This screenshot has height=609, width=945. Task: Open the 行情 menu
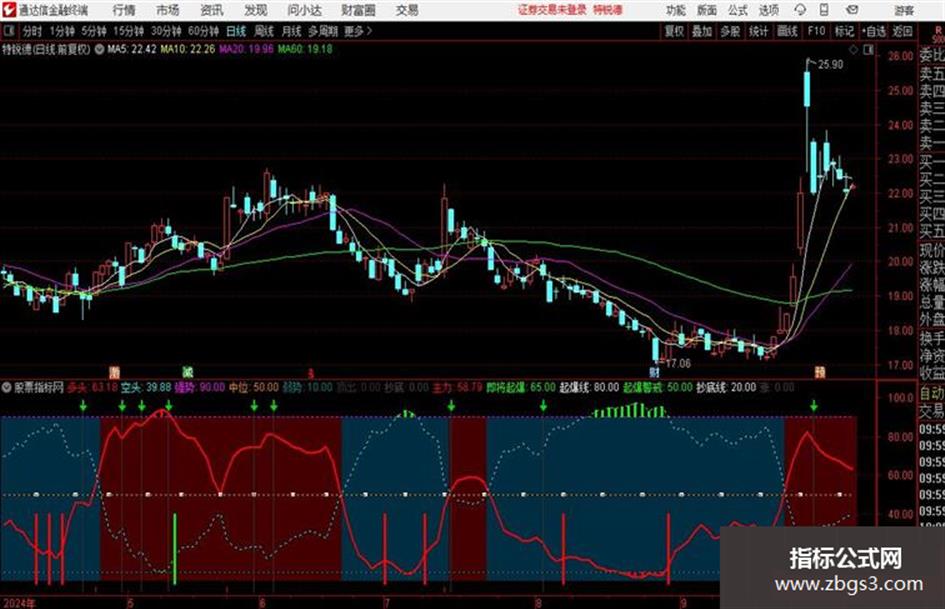tap(124, 10)
